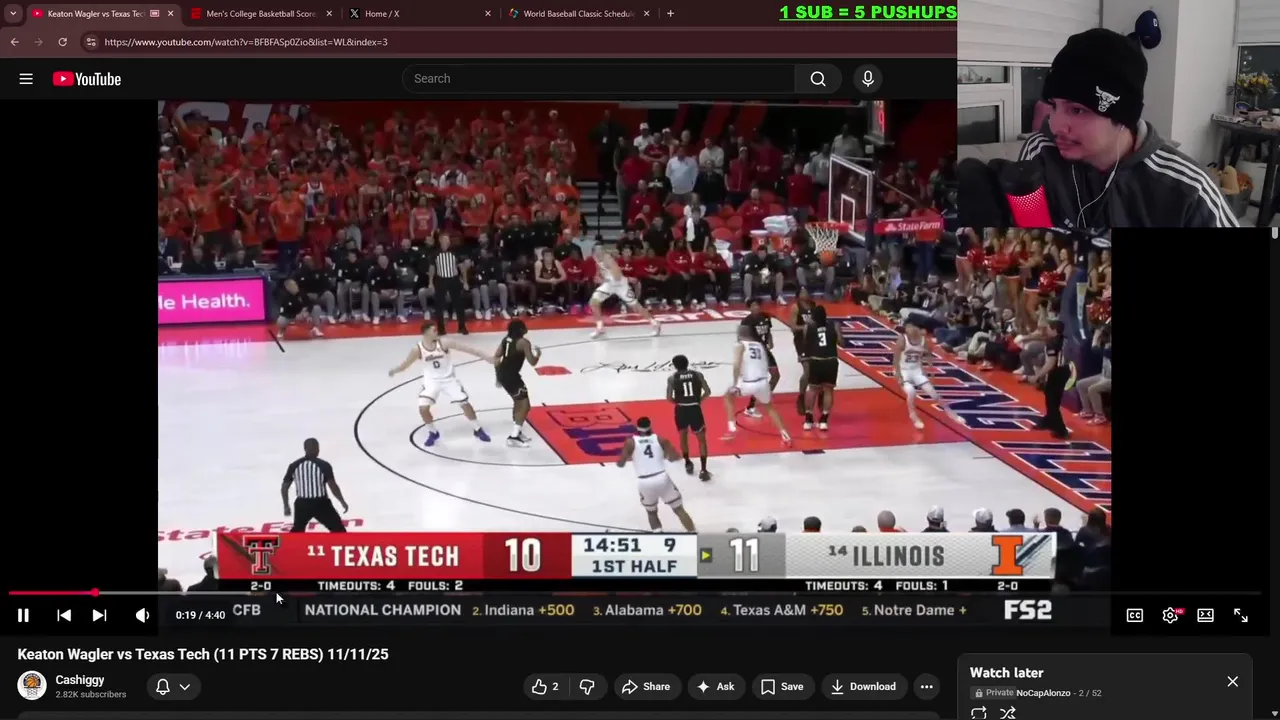View site information icon in address bar
The width and height of the screenshot is (1280, 720).
pos(91,42)
